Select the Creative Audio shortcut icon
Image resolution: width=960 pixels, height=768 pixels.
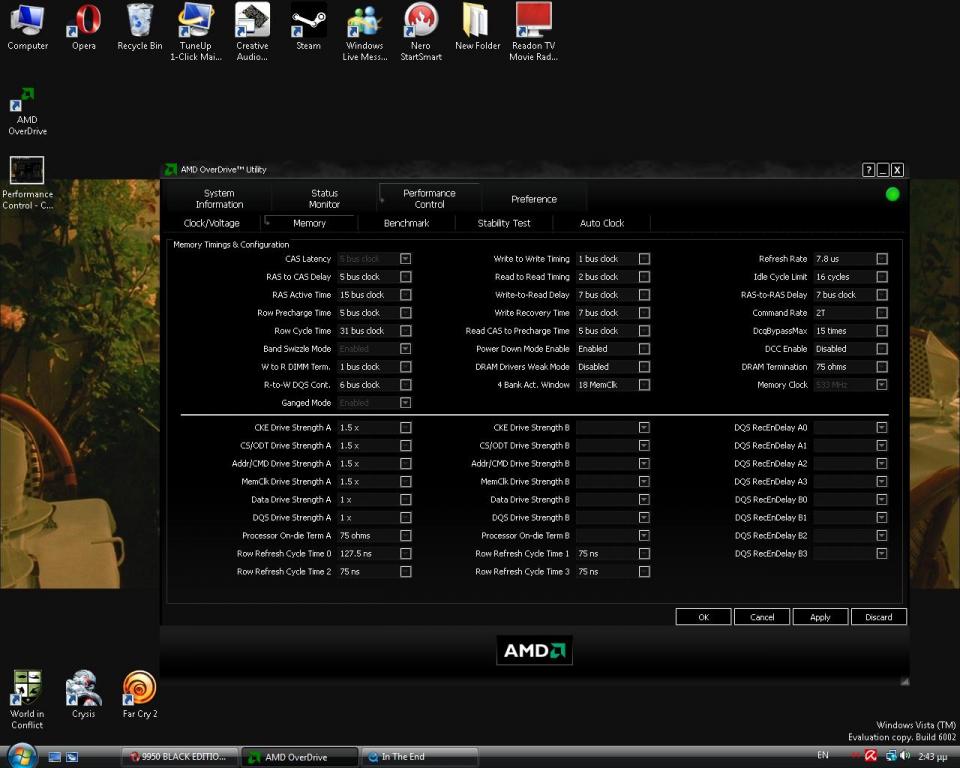(x=252, y=32)
